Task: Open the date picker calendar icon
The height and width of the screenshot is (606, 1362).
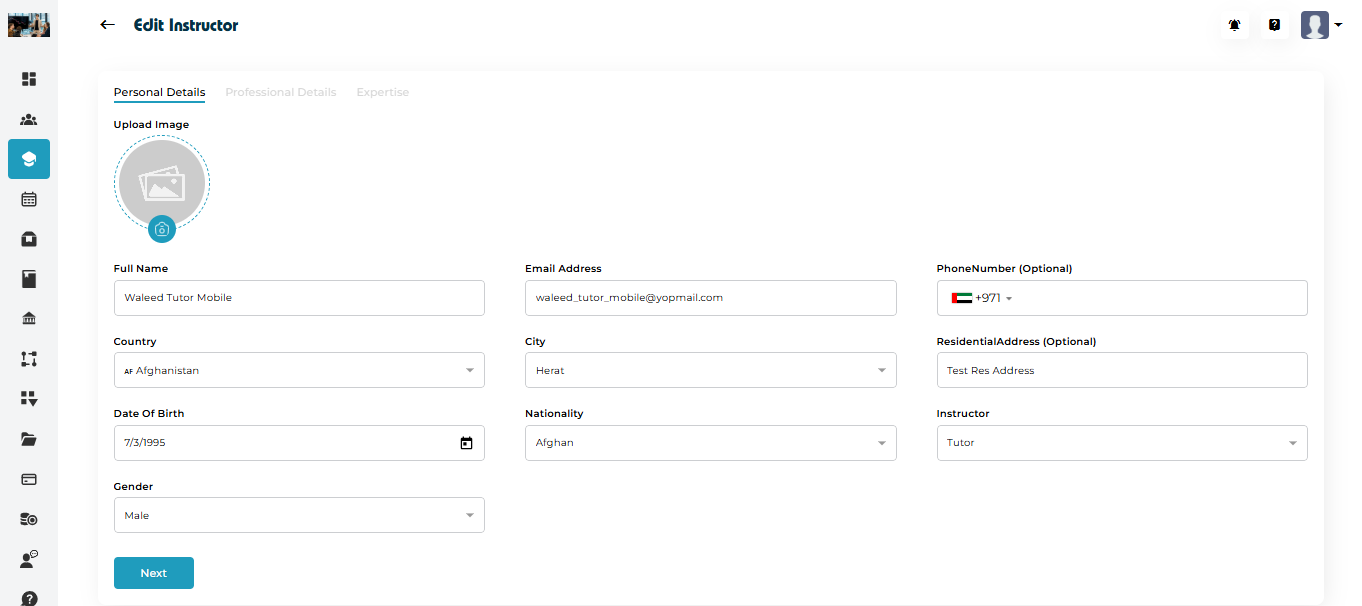Action: (x=466, y=443)
